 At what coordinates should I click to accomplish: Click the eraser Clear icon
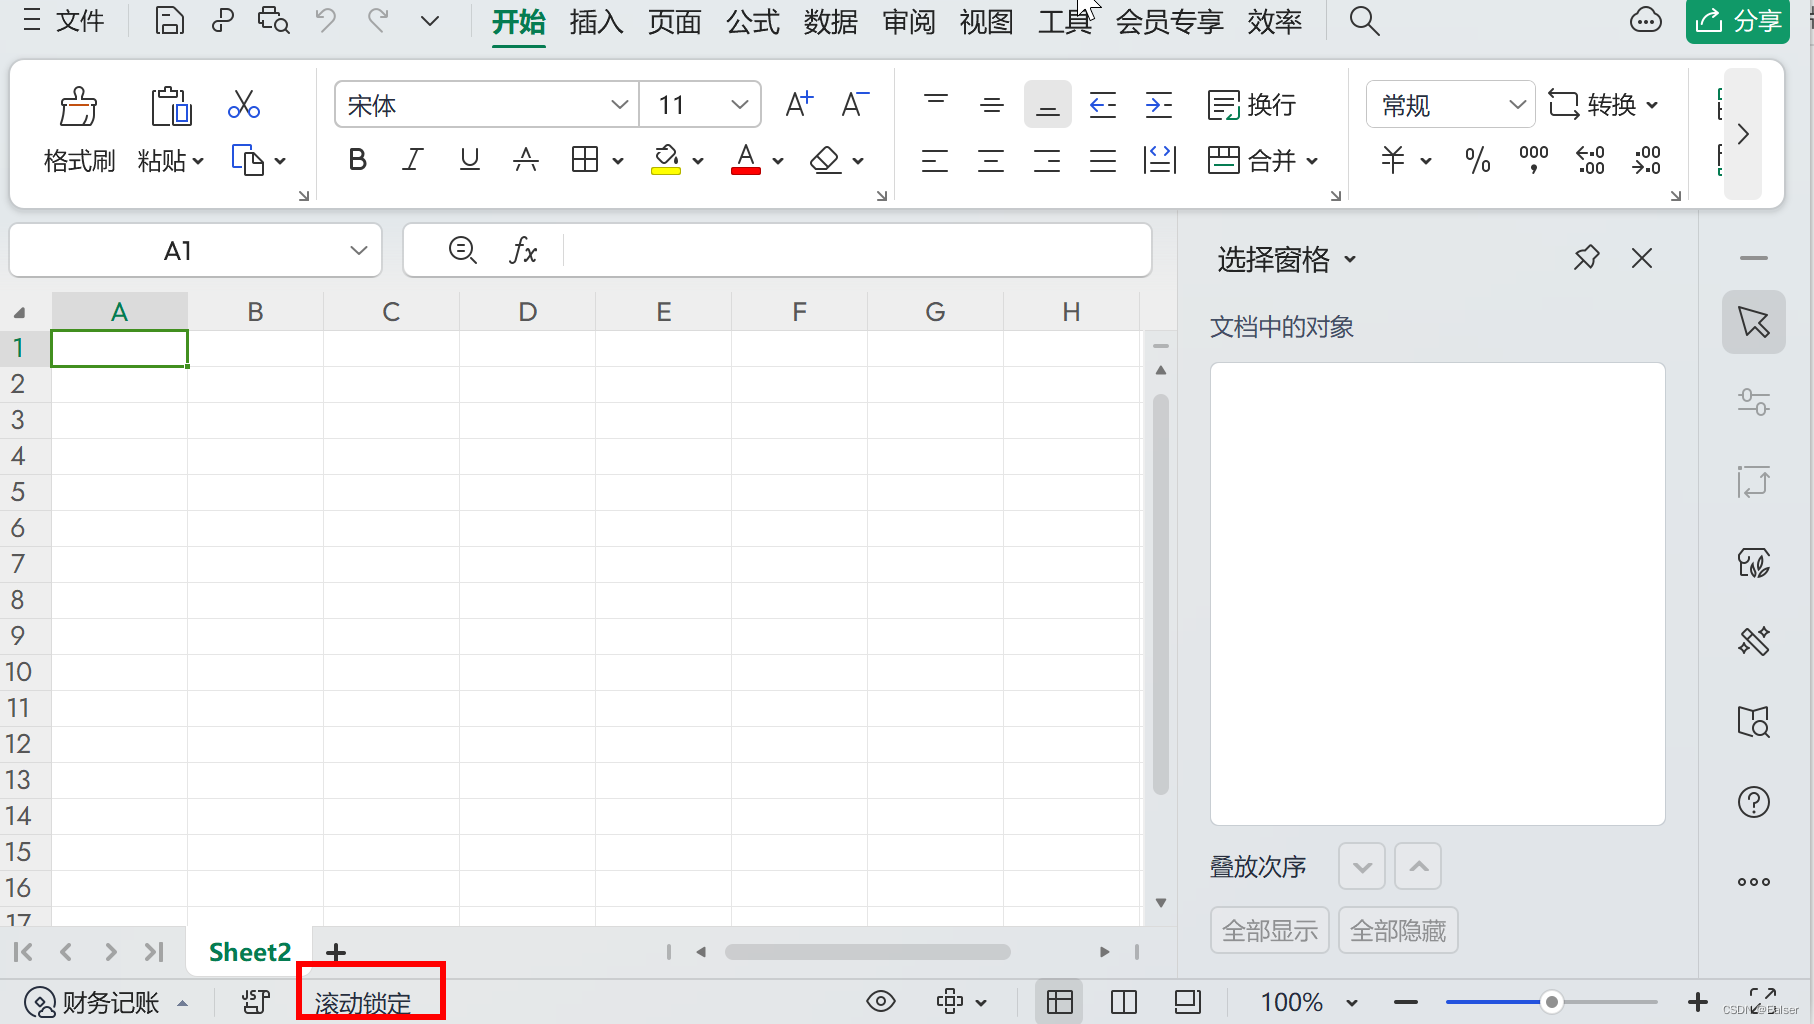[x=826, y=160]
